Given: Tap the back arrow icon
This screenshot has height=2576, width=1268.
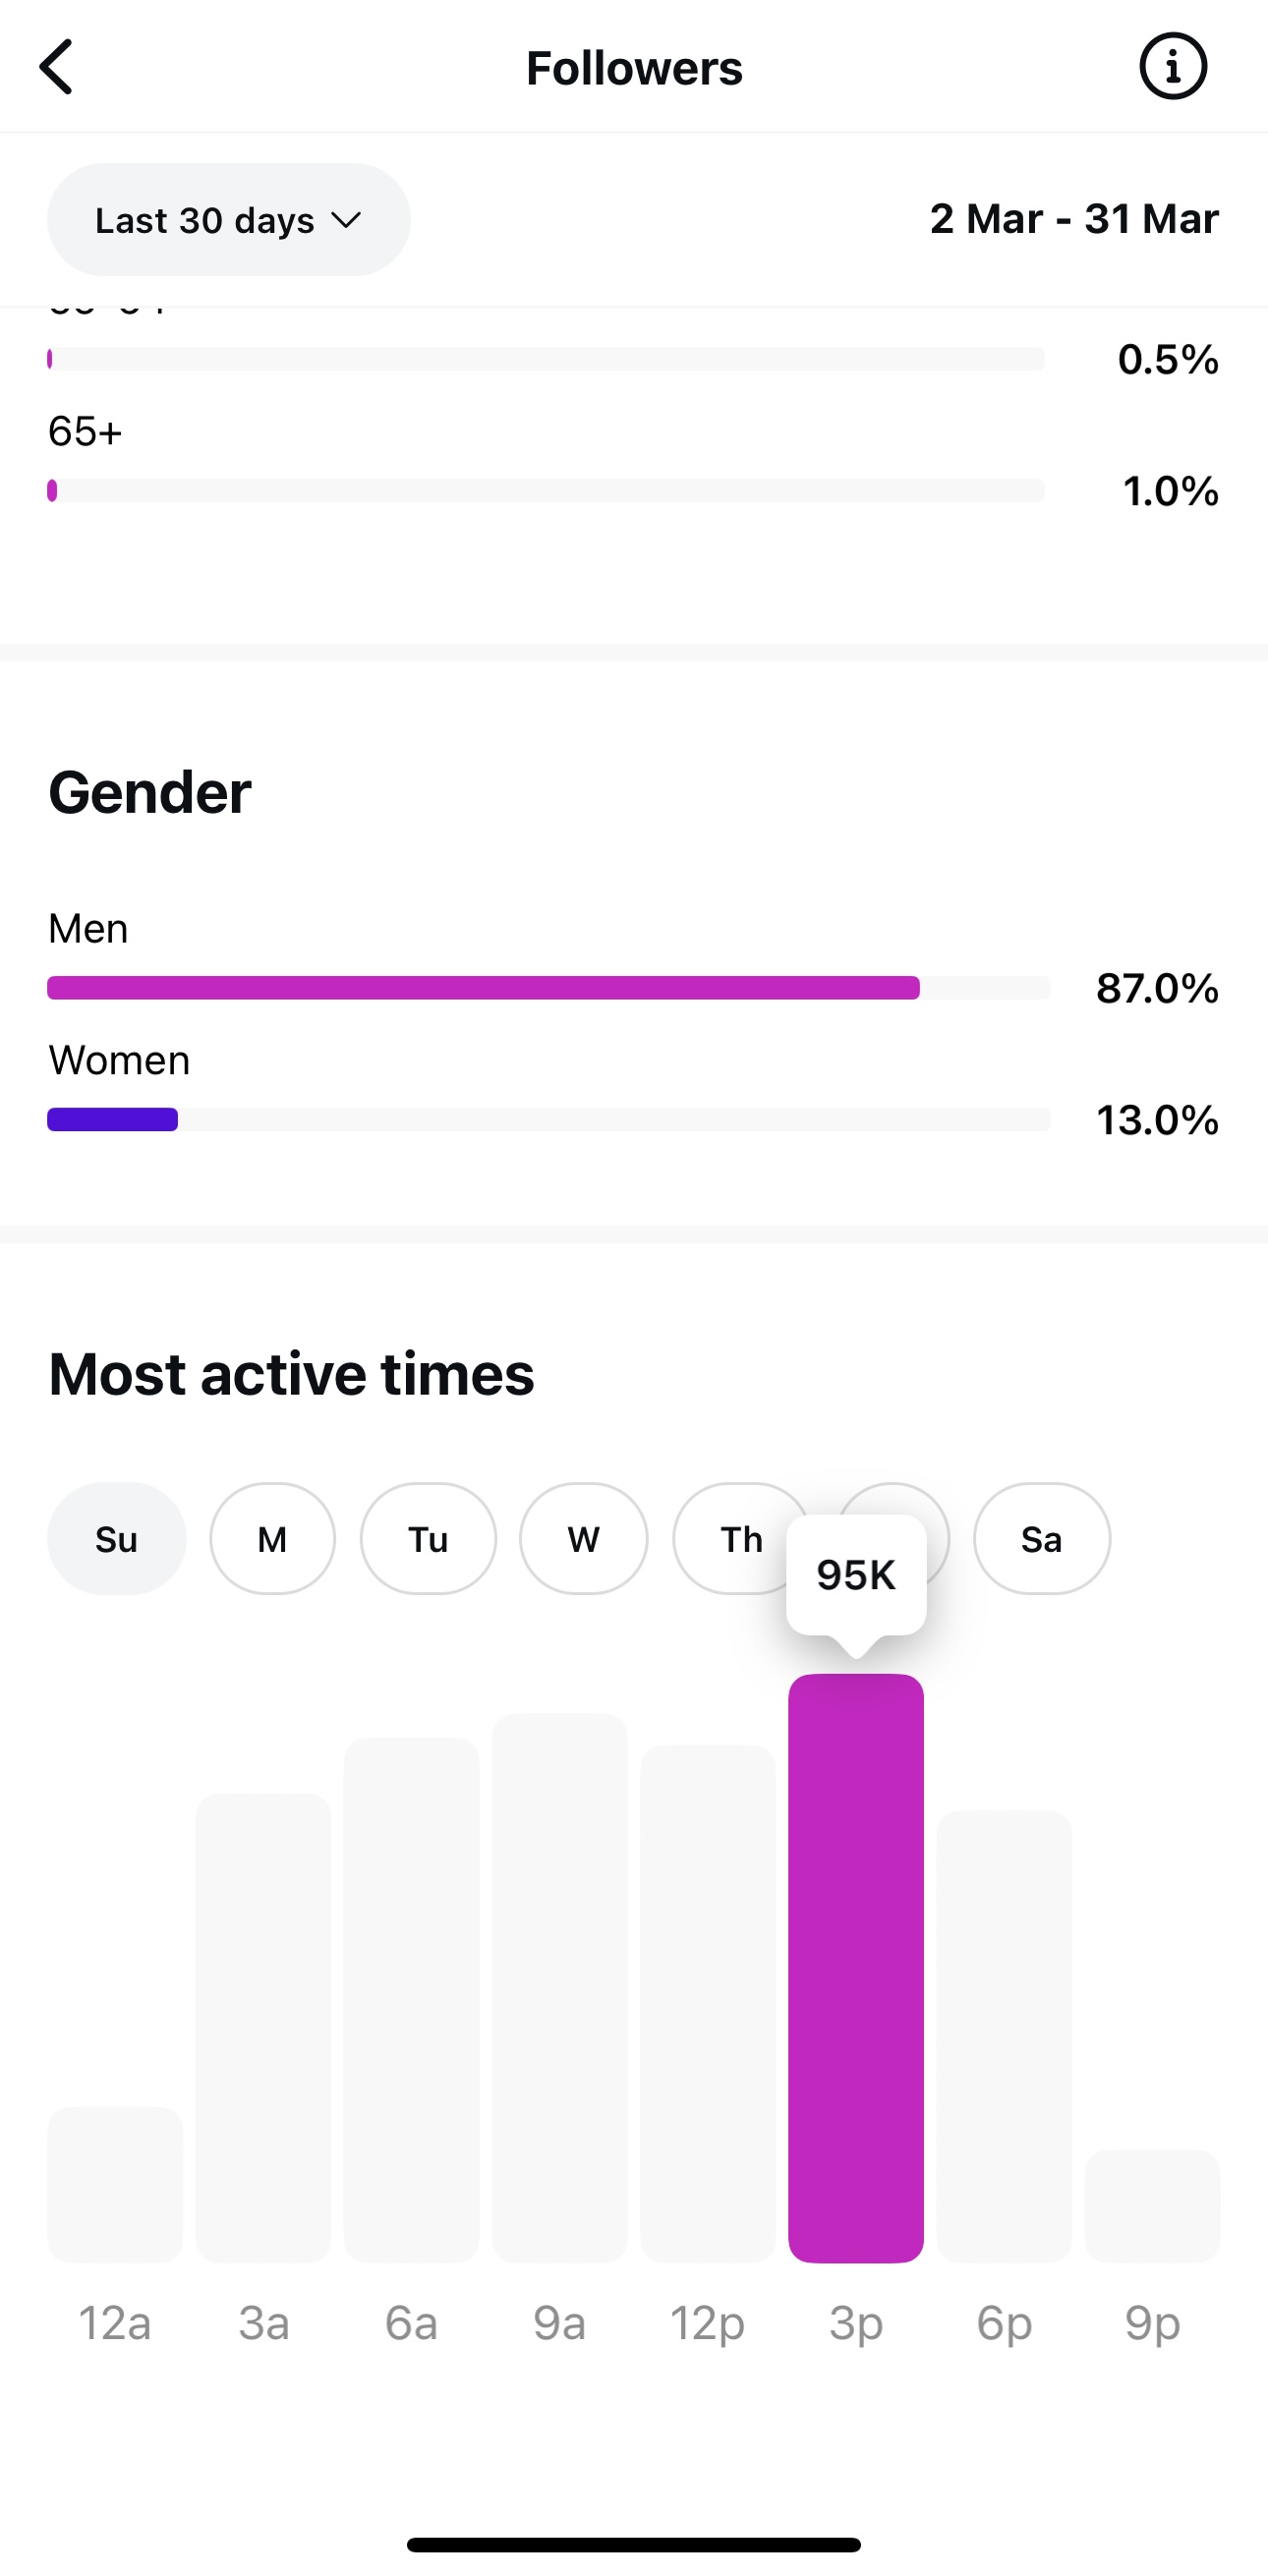Looking at the screenshot, I should (57, 67).
